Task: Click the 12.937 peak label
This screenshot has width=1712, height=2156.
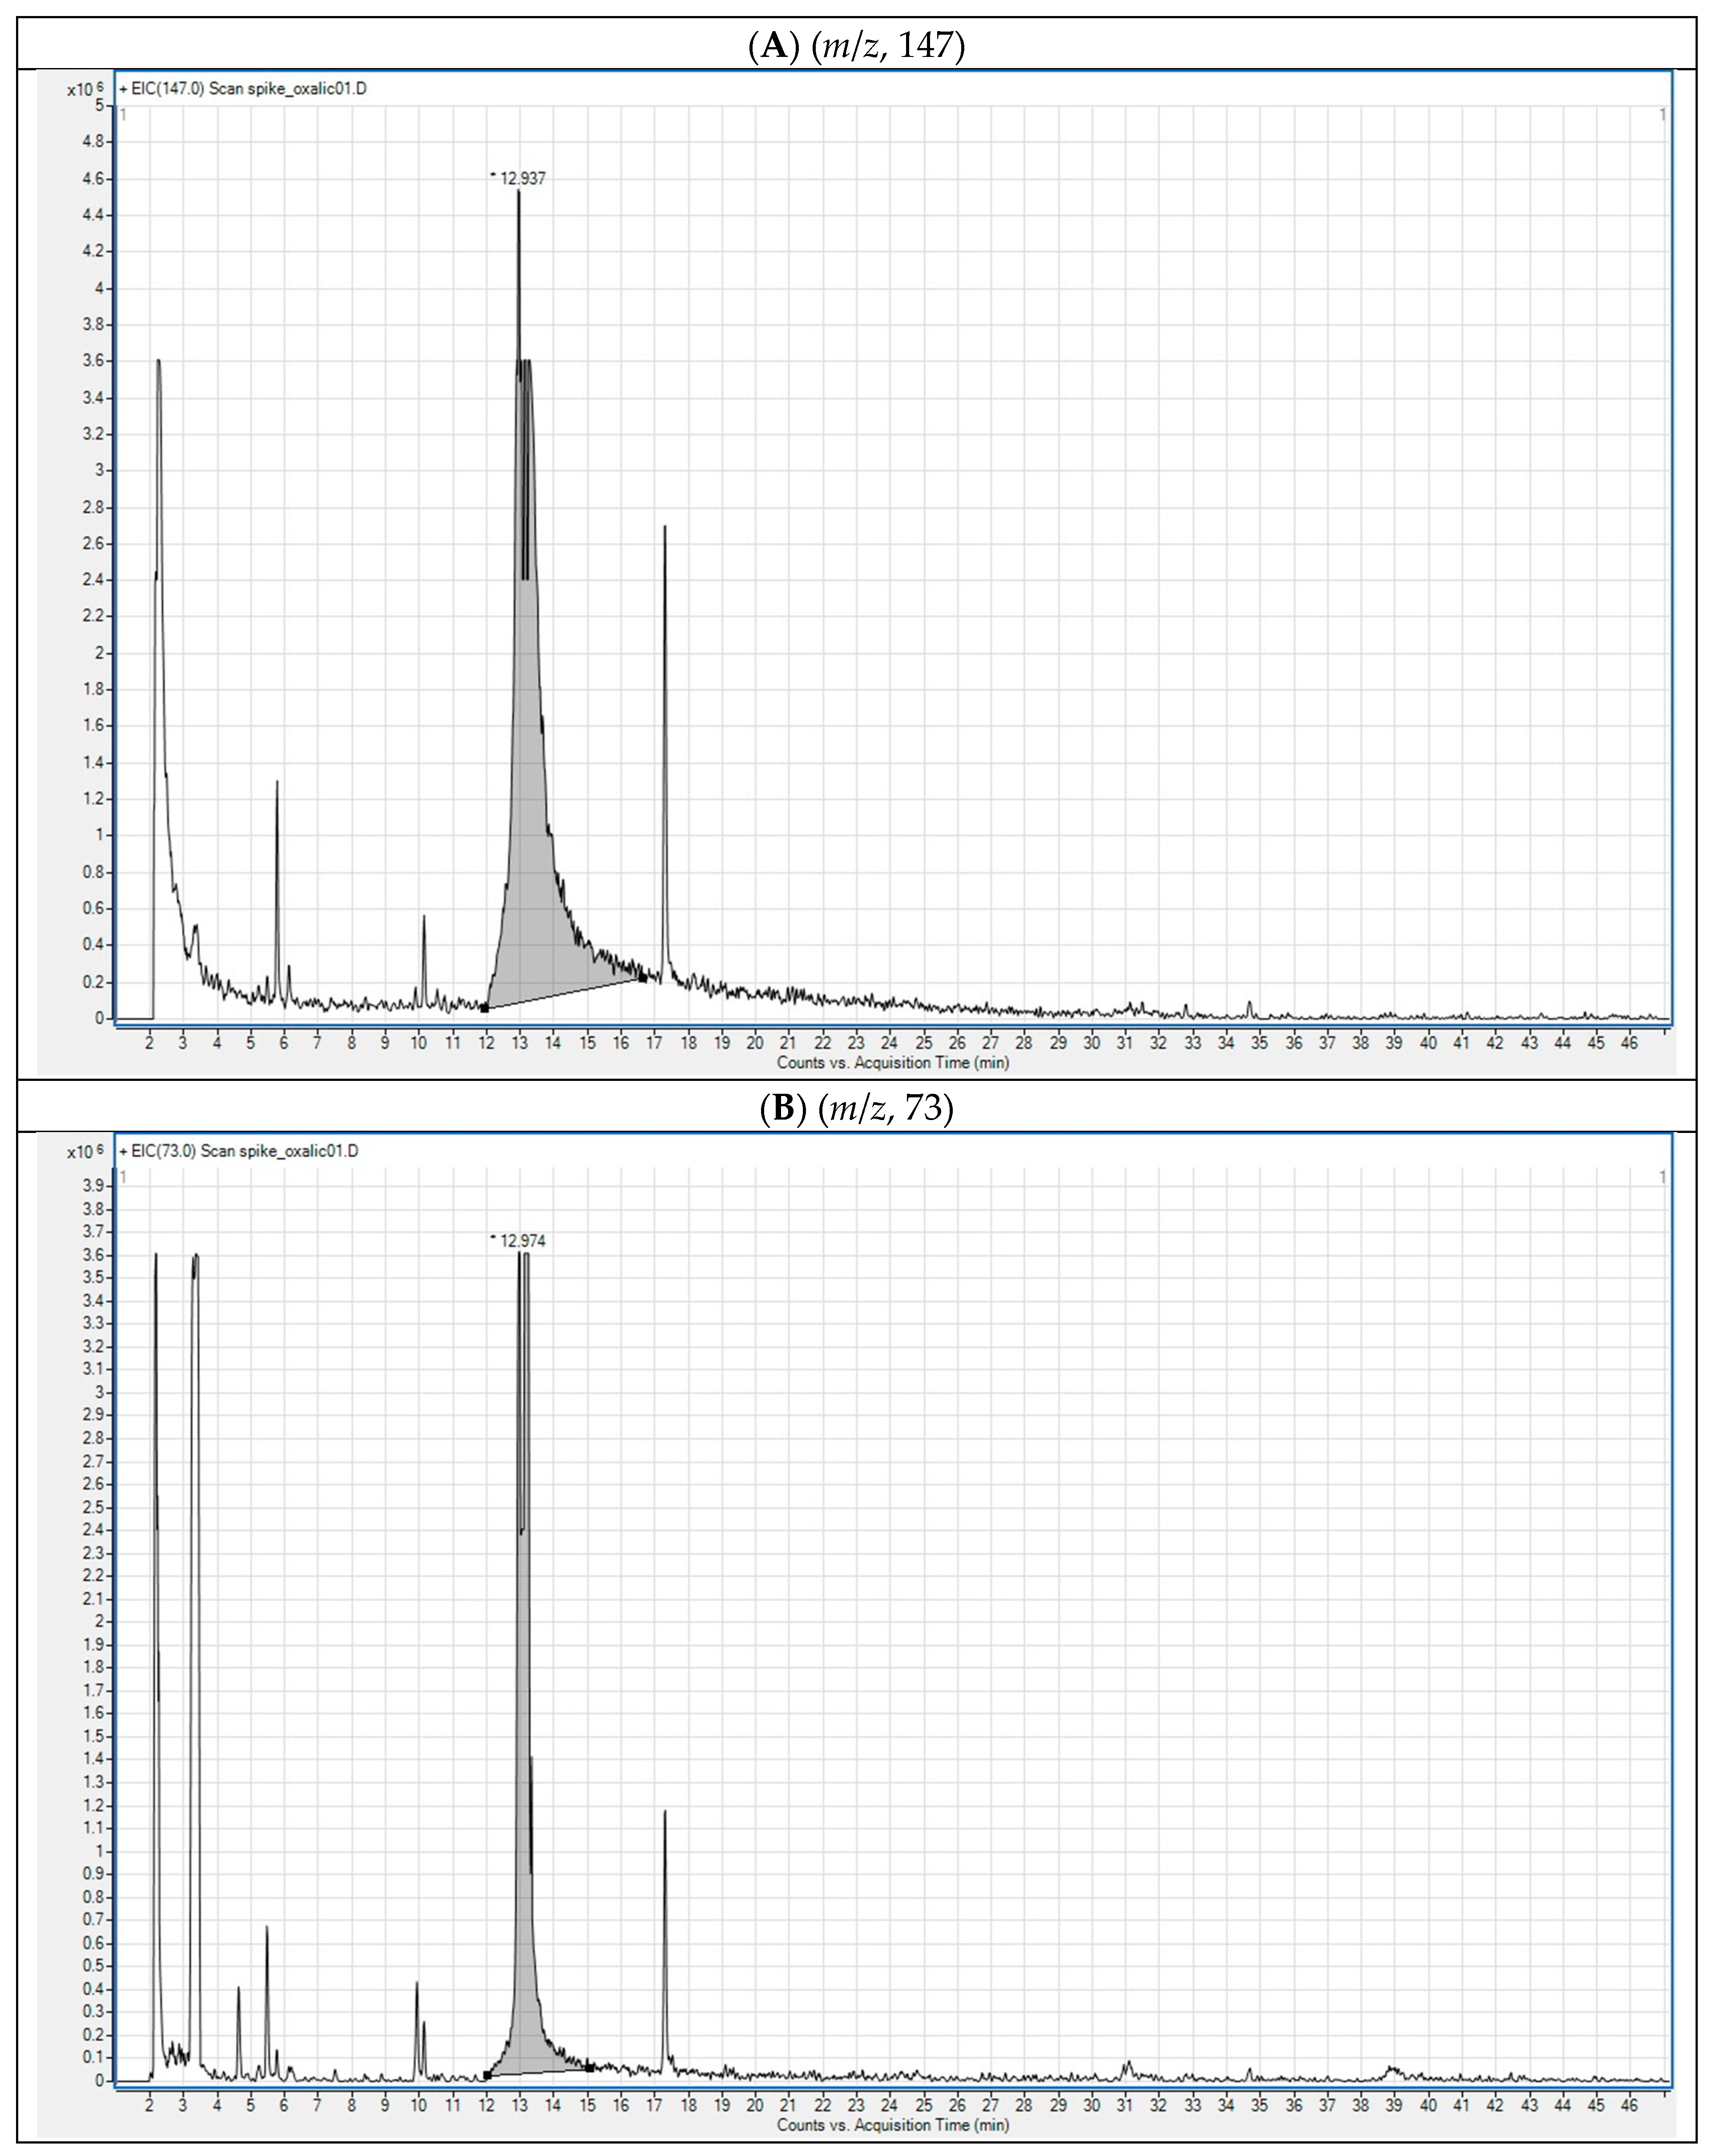Action: tap(522, 178)
